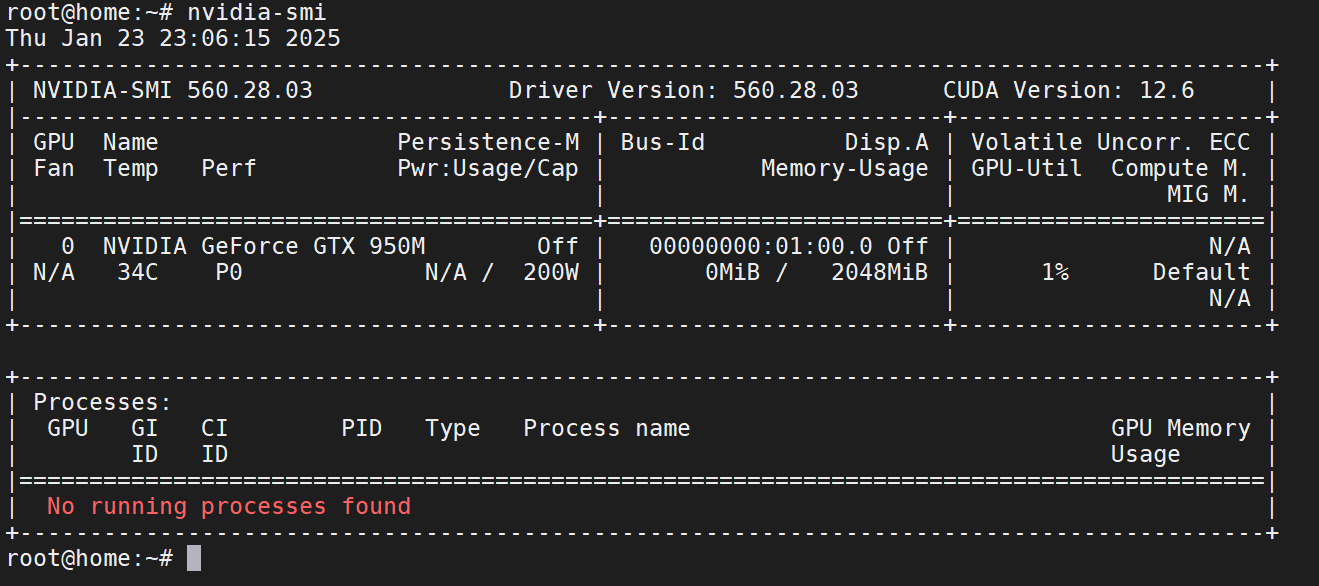Click the P0 performance state value

point(229,272)
